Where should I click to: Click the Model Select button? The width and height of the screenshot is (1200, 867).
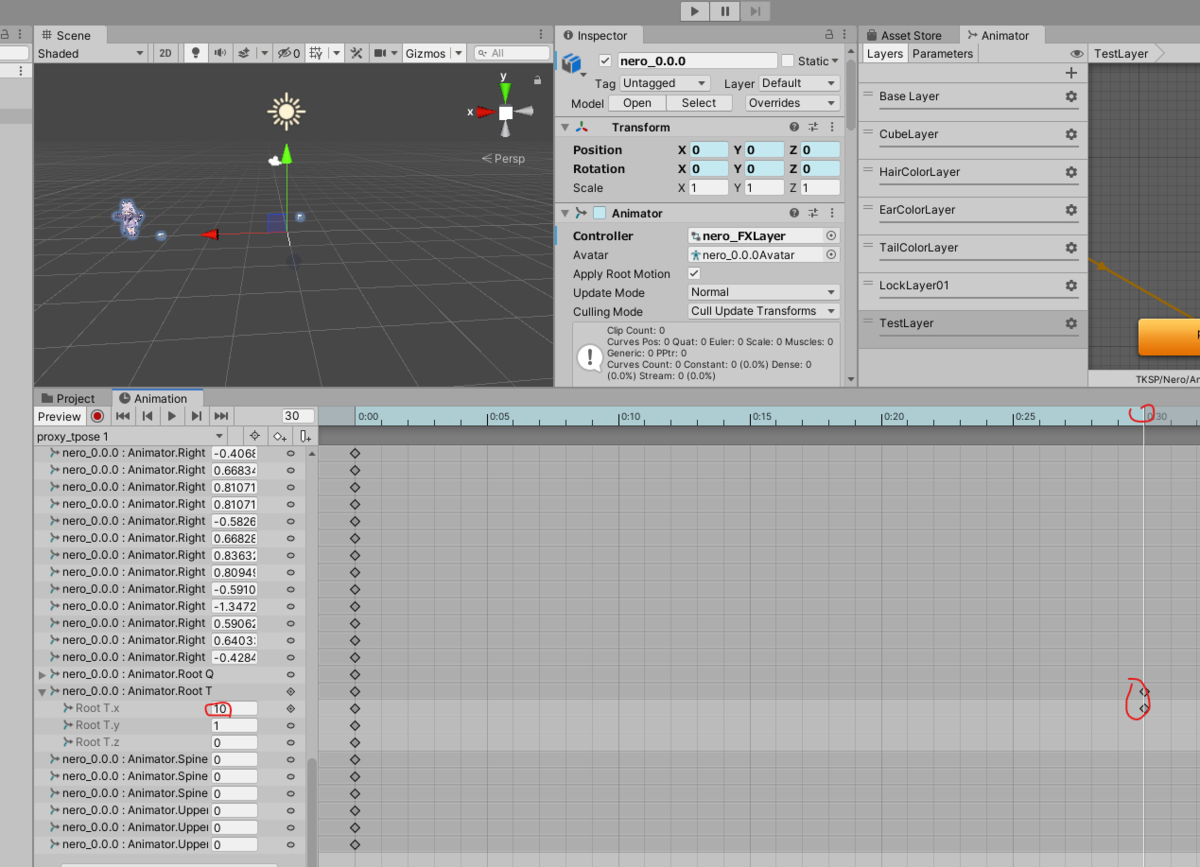coord(699,103)
